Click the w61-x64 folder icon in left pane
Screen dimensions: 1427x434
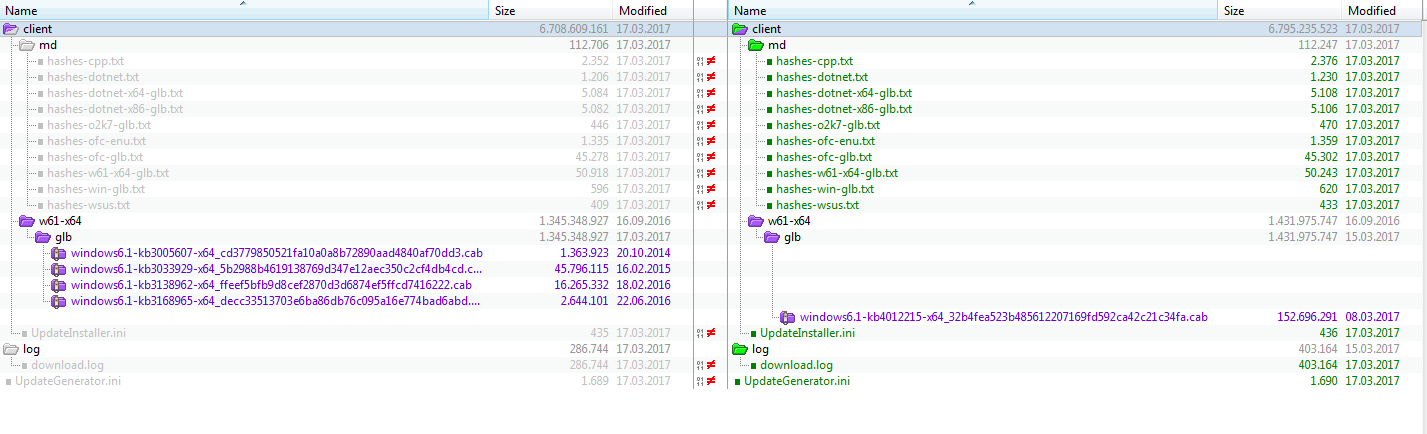27,221
